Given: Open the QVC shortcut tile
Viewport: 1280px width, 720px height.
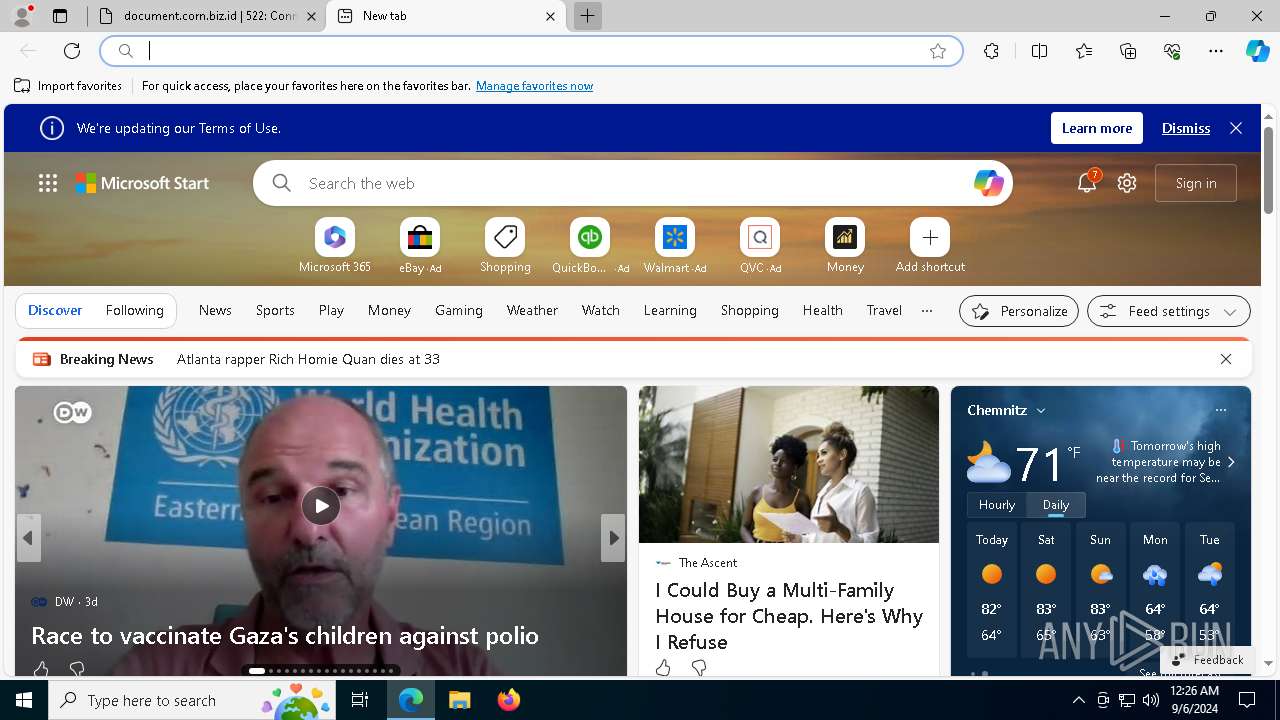Looking at the screenshot, I should click(x=760, y=238).
